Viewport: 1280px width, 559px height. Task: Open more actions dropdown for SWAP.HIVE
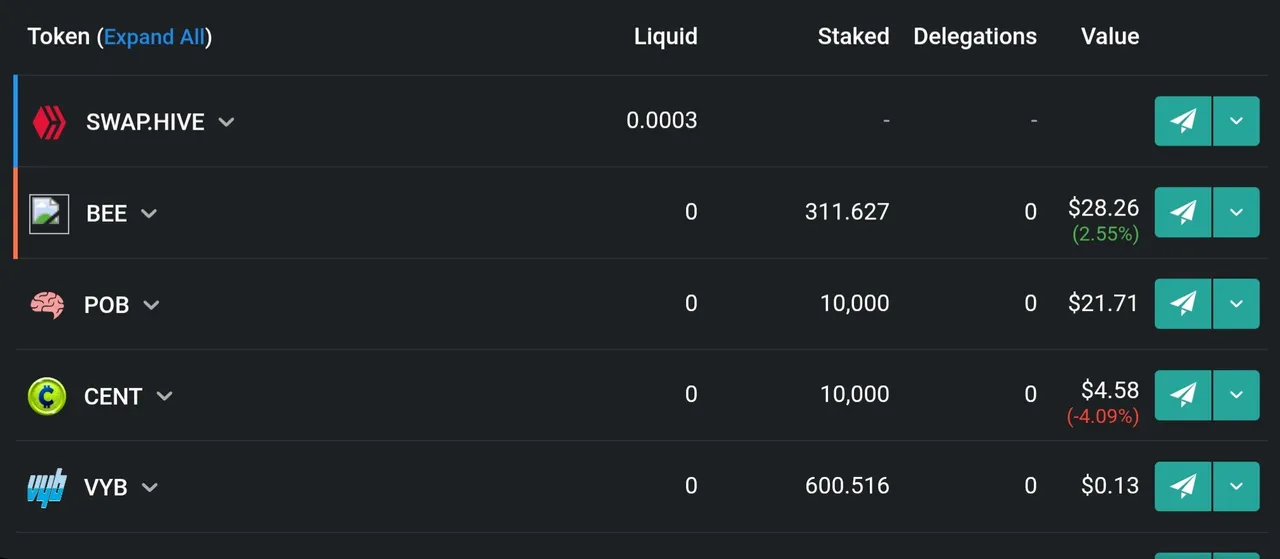pos(1236,121)
